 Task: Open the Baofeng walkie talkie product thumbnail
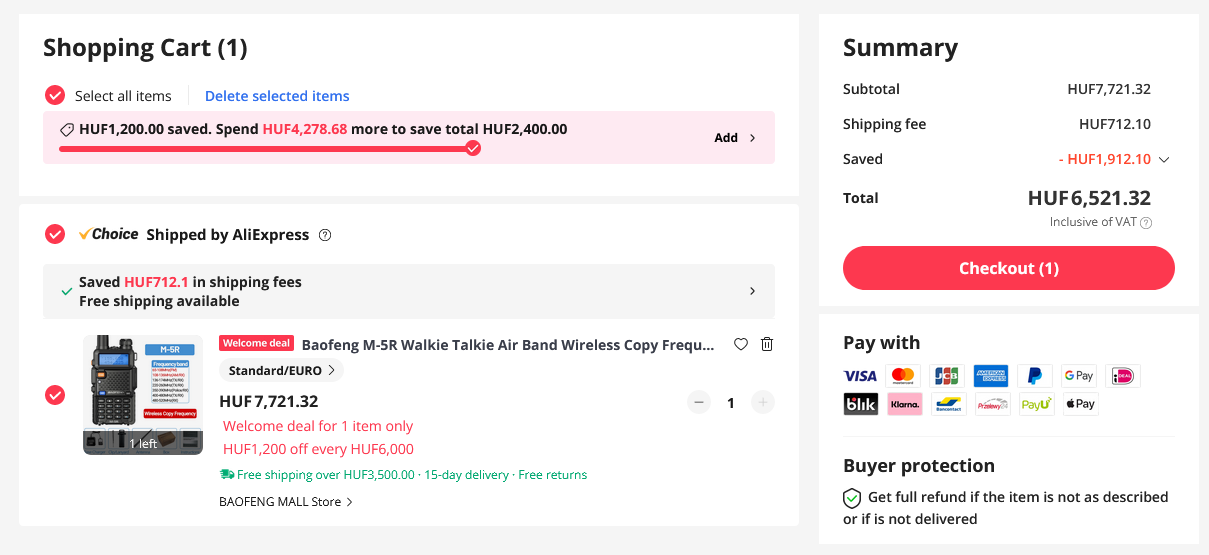tap(143, 395)
